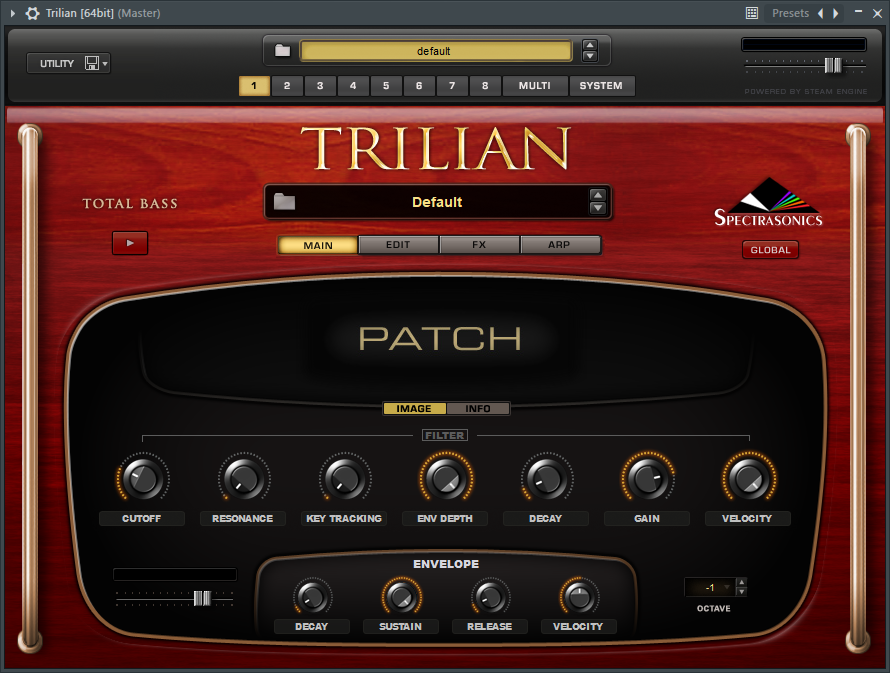
Task: Select the previous patch with up arrow
Action: [598, 195]
